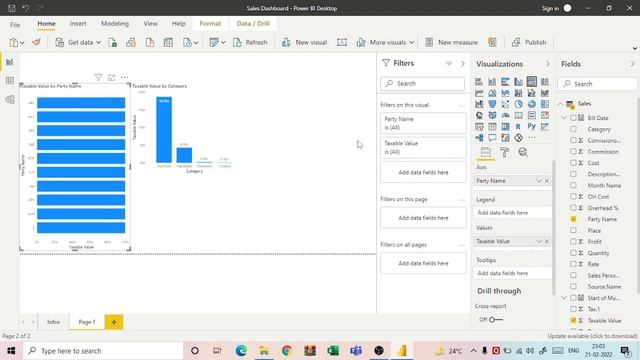Open Microsoft Edge from the taskbar

241,351
